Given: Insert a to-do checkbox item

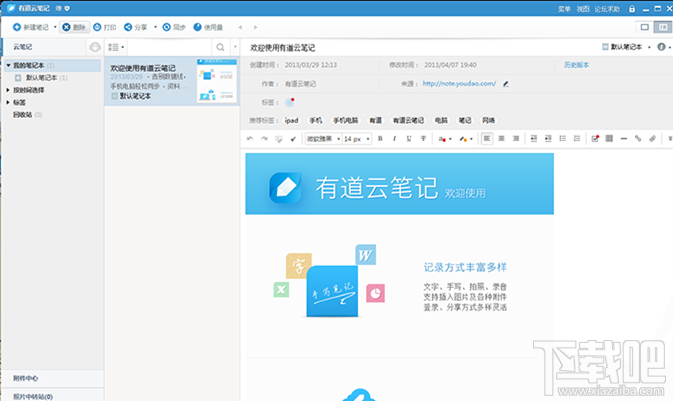Looking at the screenshot, I should (595, 139).
